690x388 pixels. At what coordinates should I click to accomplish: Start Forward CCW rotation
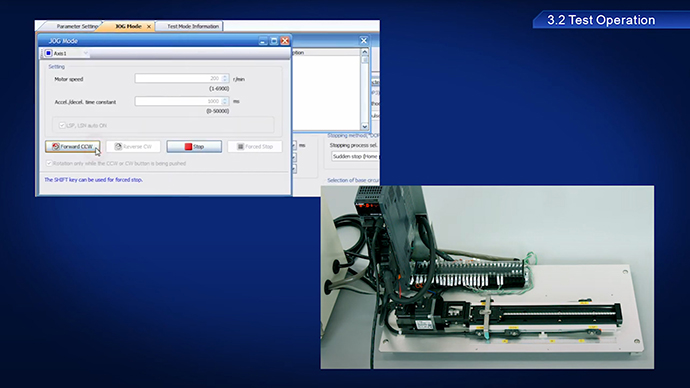[x=73, y=146]
